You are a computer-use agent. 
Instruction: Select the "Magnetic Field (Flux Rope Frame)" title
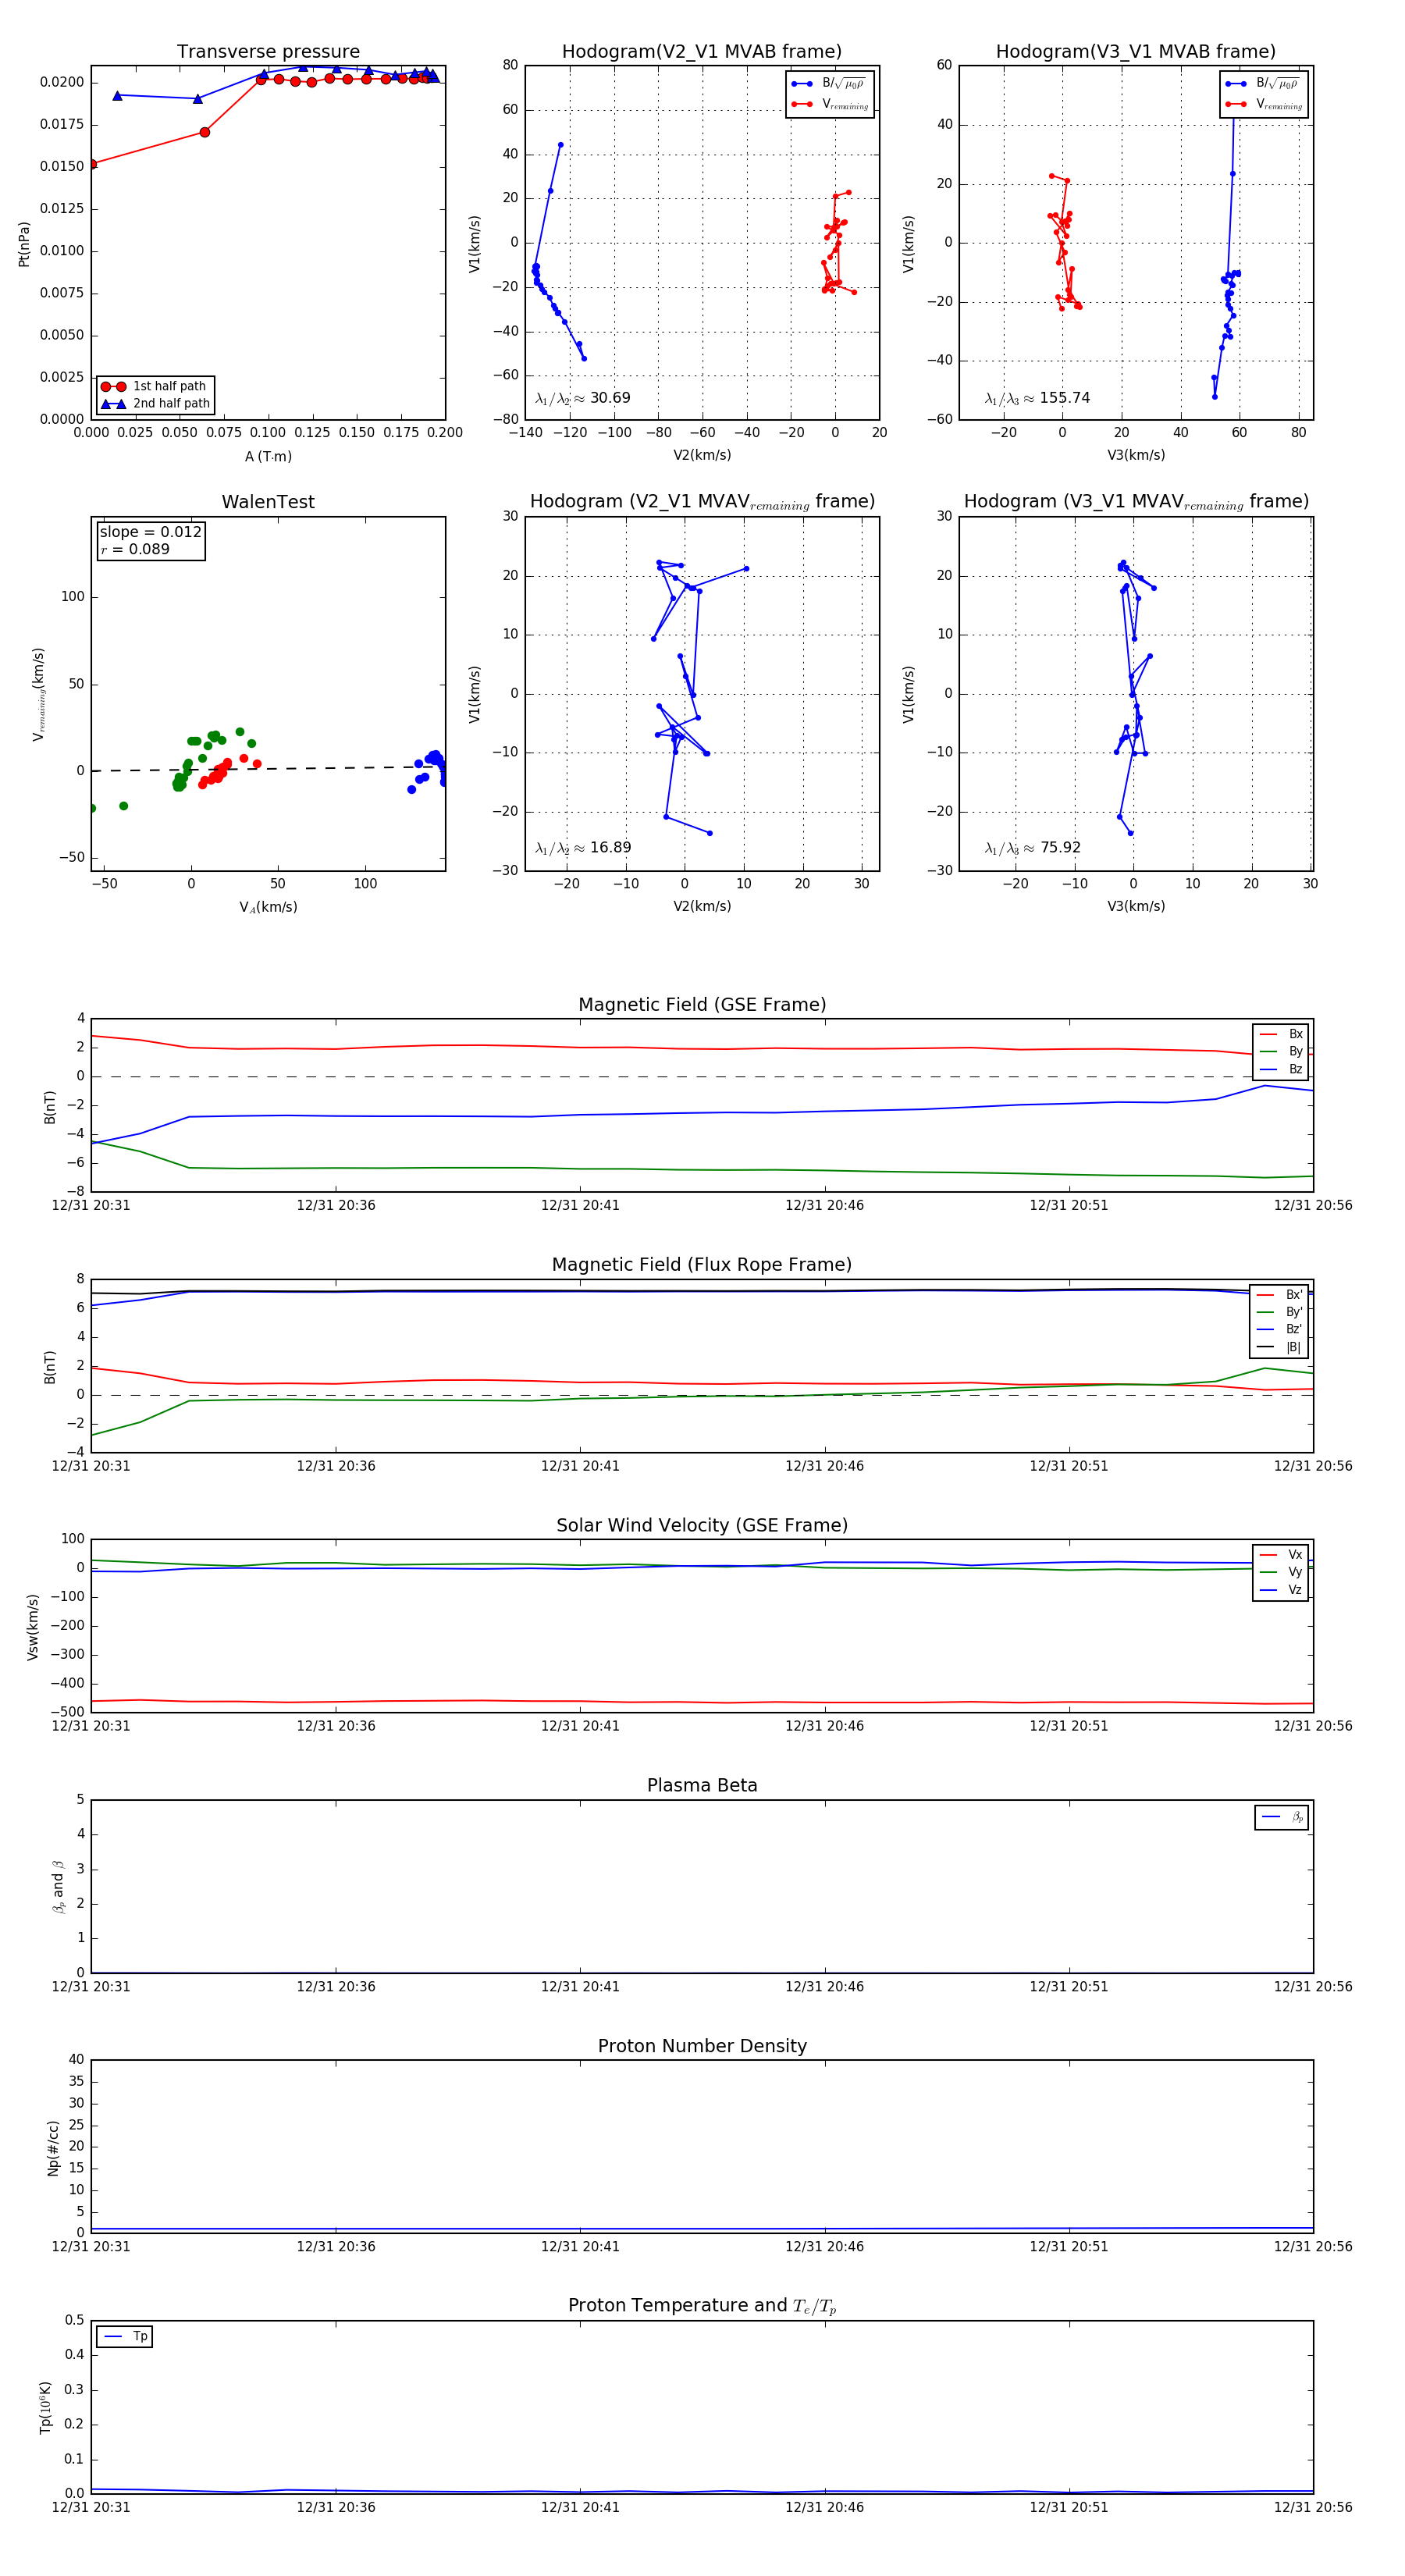click(702, 1265)
